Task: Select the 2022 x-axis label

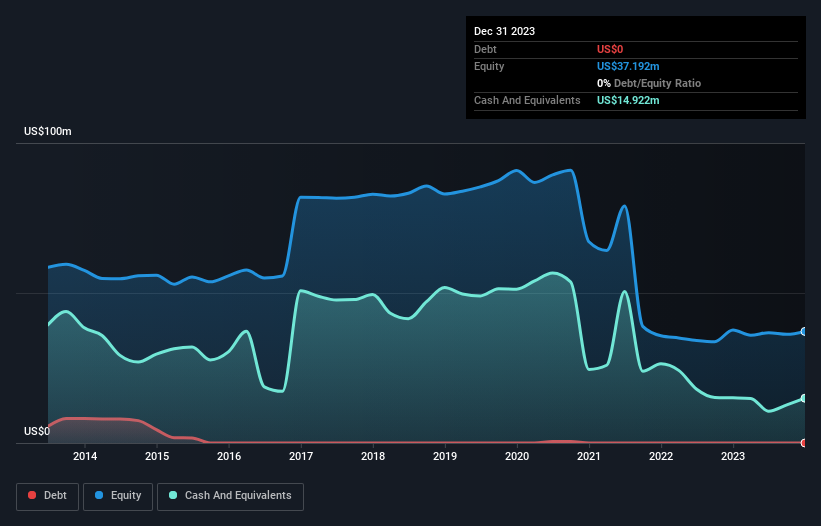Action: click(661, 456)
